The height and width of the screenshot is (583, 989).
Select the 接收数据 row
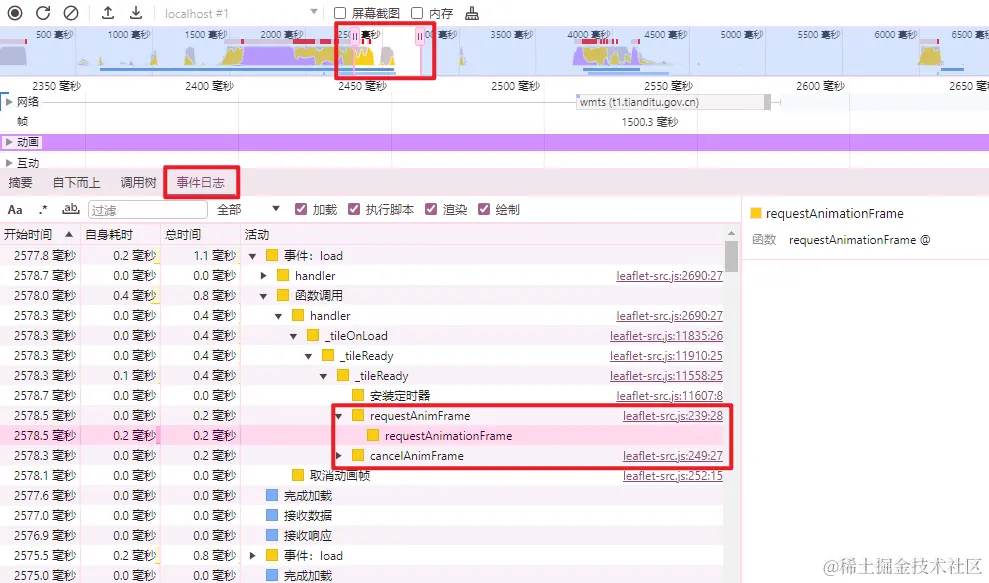click(362, 515)
